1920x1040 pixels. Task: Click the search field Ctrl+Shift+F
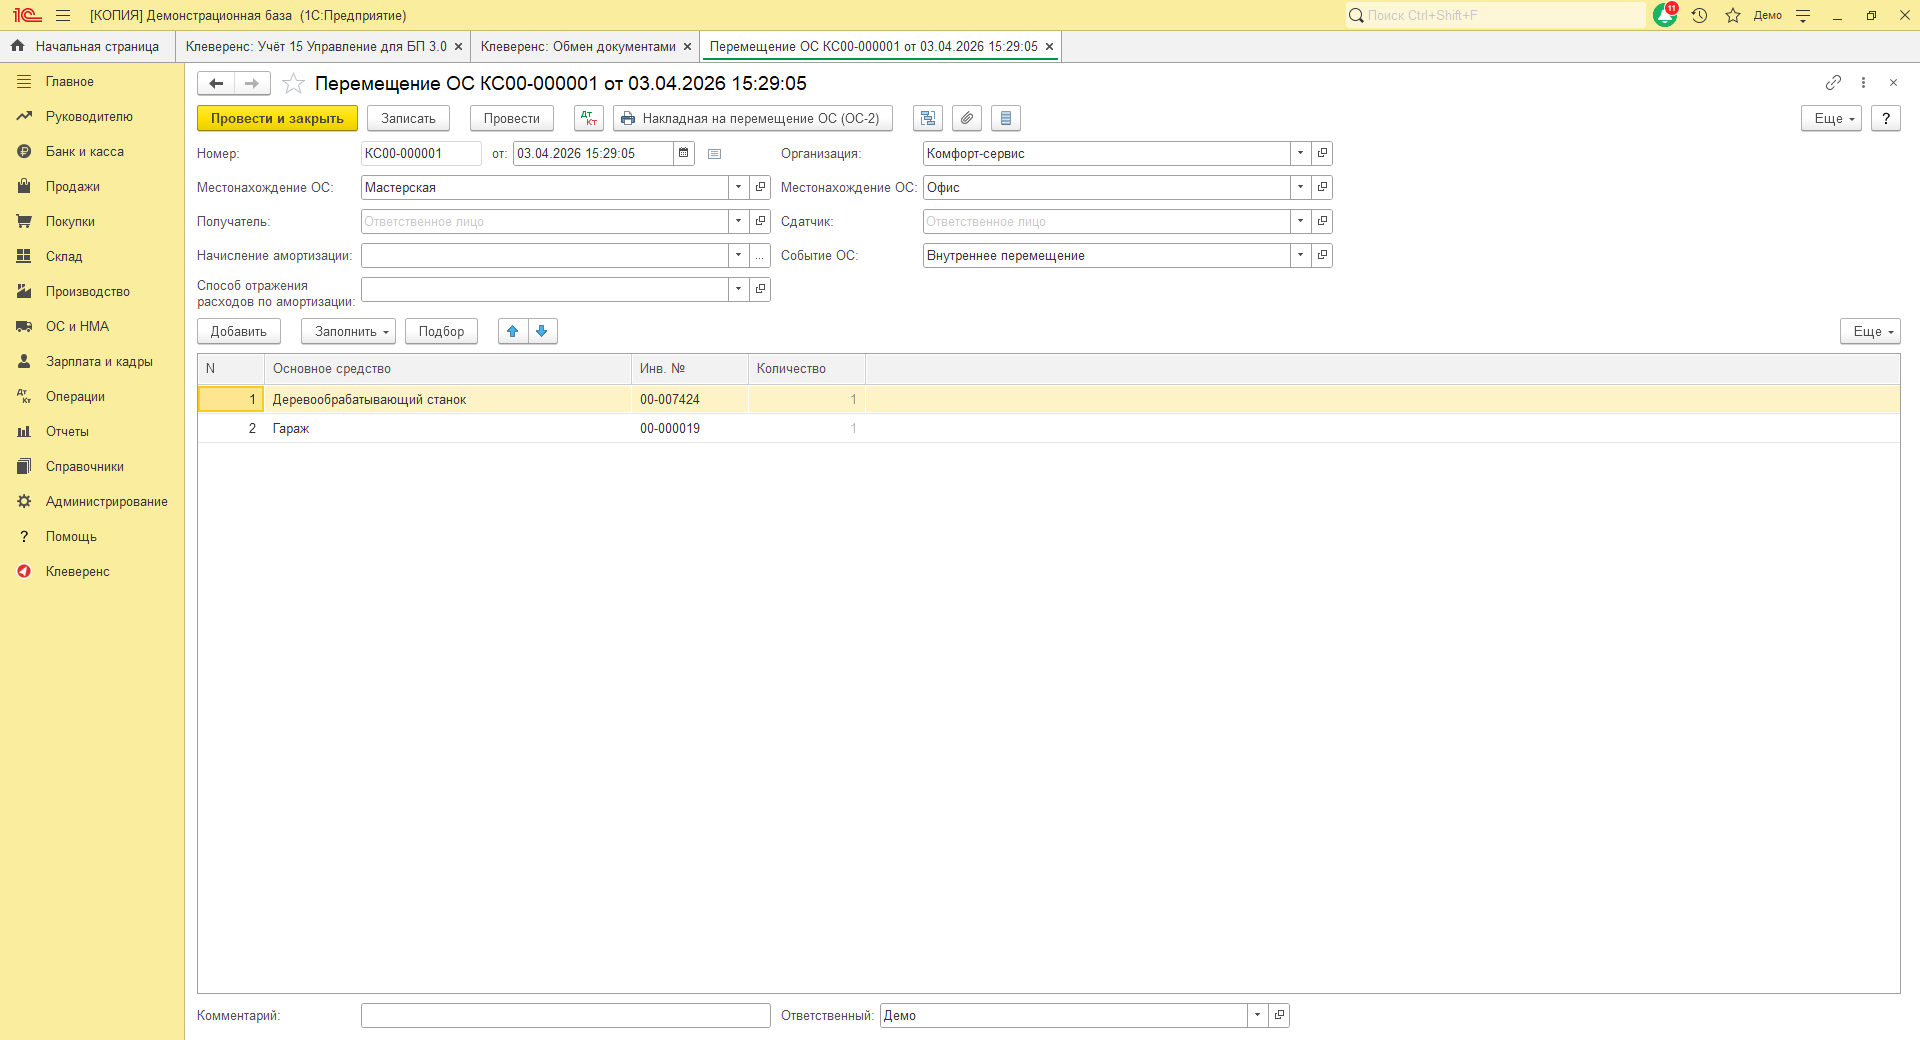(x=1495, y=15)
